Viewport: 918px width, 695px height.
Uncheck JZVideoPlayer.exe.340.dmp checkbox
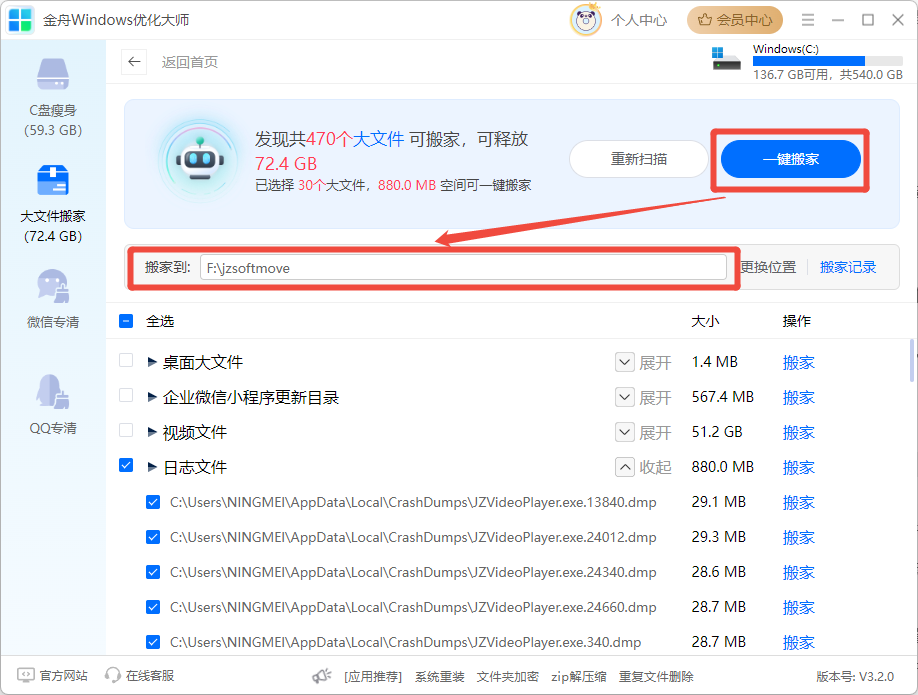[x=153, y=642]
